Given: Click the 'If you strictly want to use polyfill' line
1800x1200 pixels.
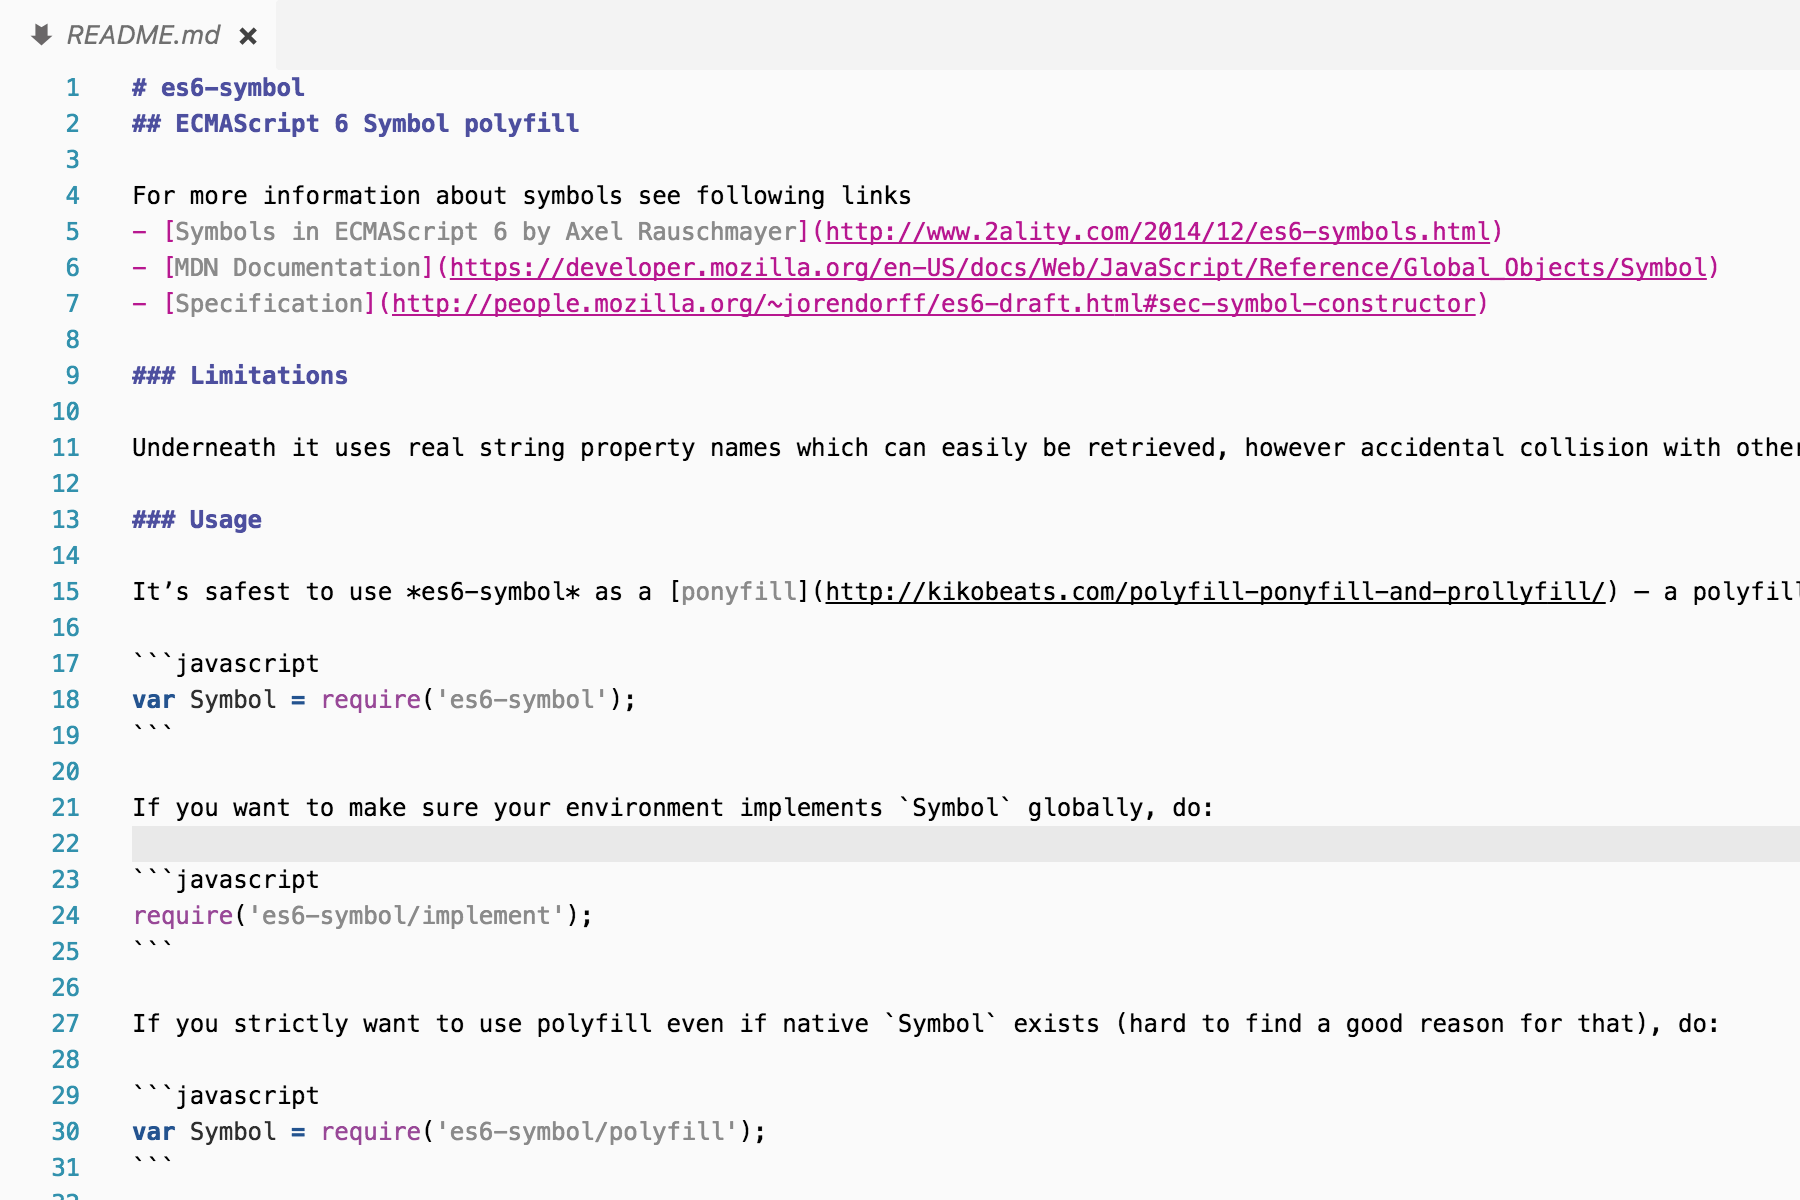Looking at the screenshot, I should pos(926,1024).
